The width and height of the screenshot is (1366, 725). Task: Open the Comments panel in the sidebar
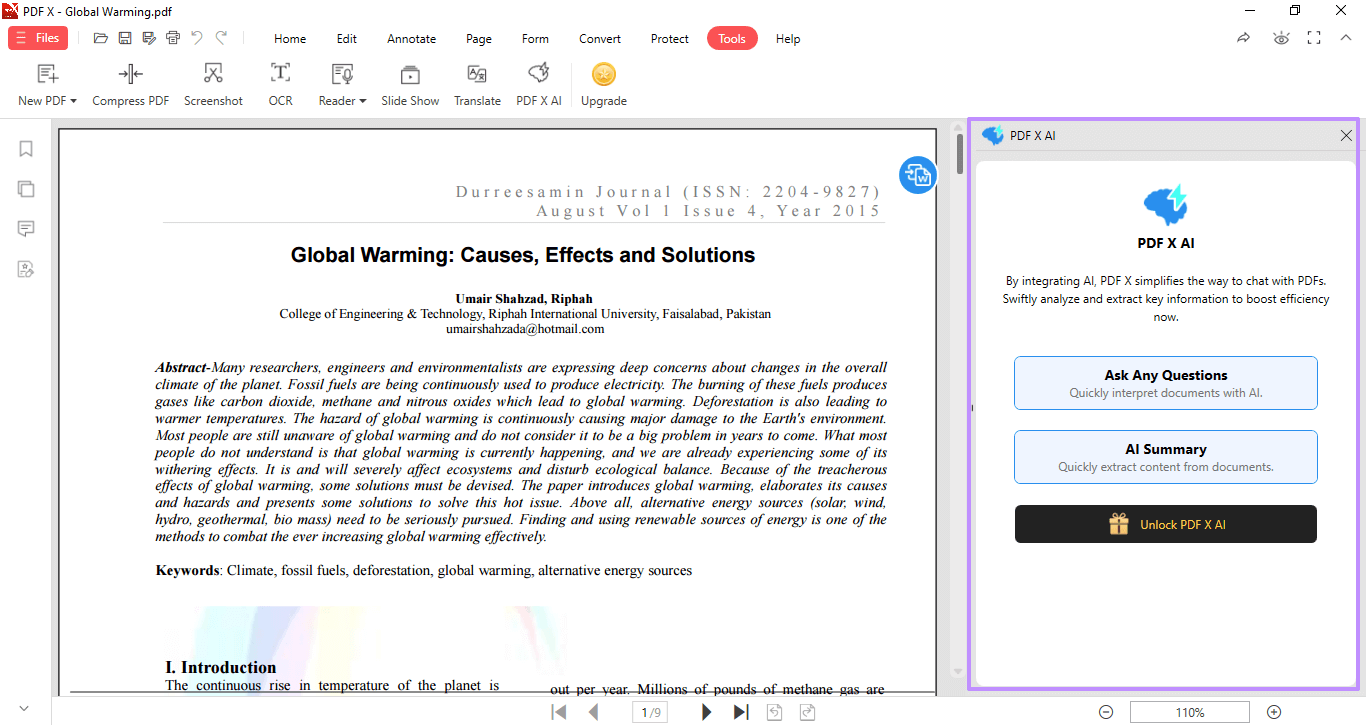coord(25,228)
